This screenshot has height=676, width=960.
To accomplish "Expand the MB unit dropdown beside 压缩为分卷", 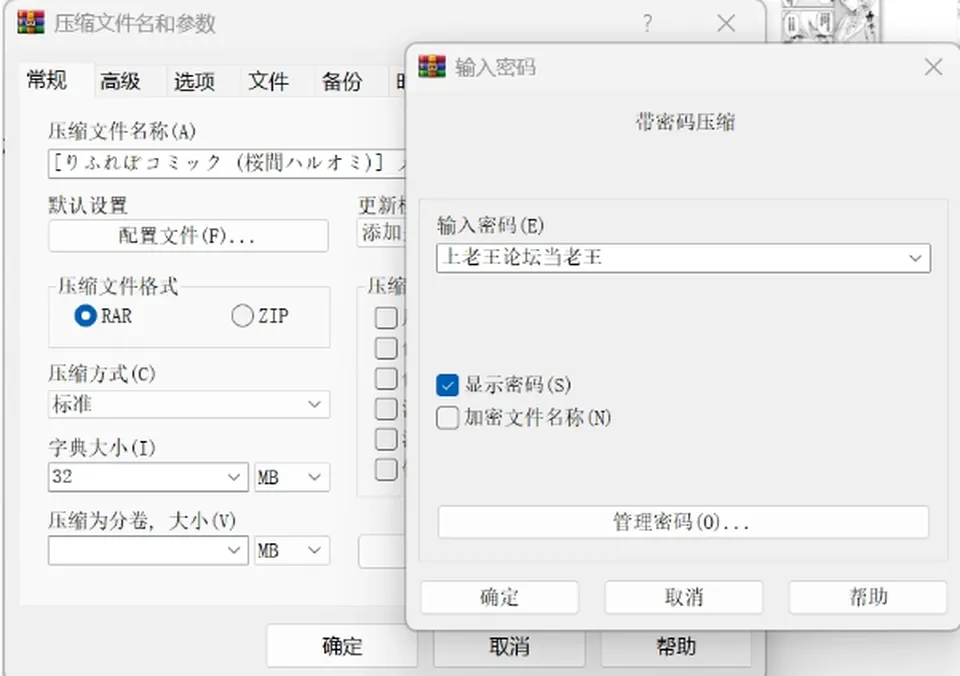I will coord(292,550).
